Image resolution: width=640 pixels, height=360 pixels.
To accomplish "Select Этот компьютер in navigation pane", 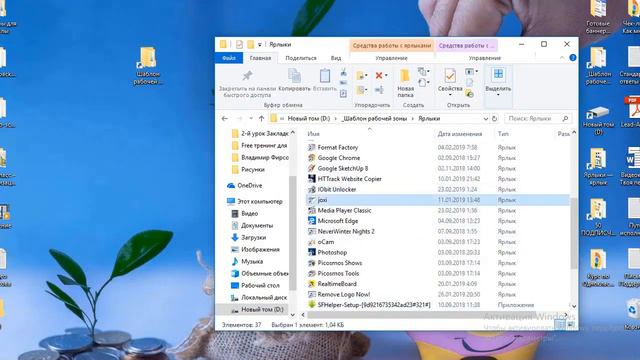I will (x=255, y=201).
